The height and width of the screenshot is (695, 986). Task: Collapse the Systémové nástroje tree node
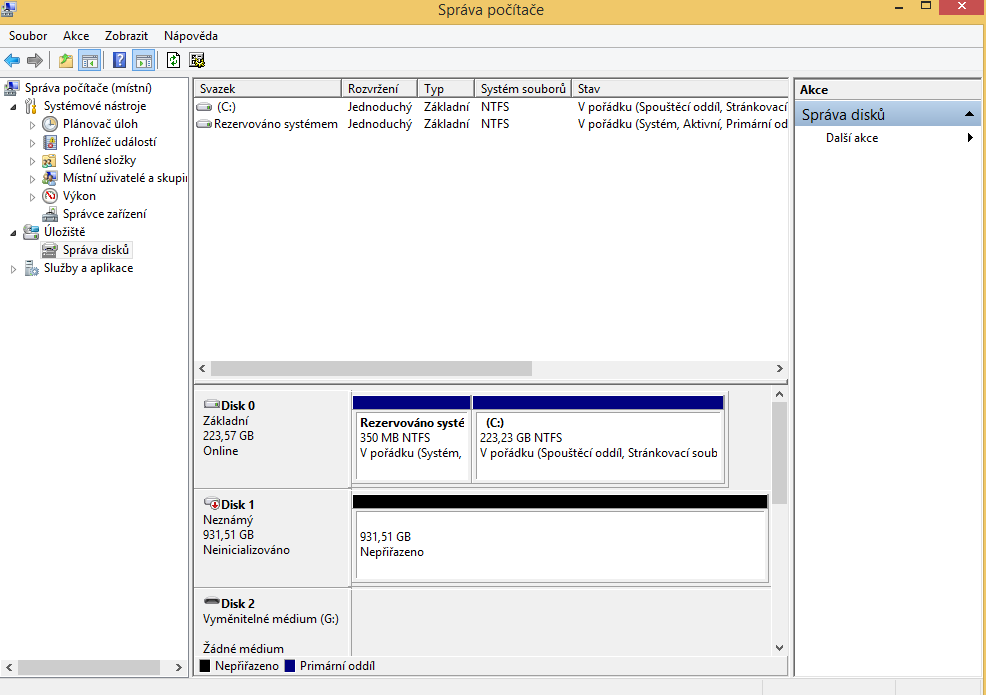13,107
